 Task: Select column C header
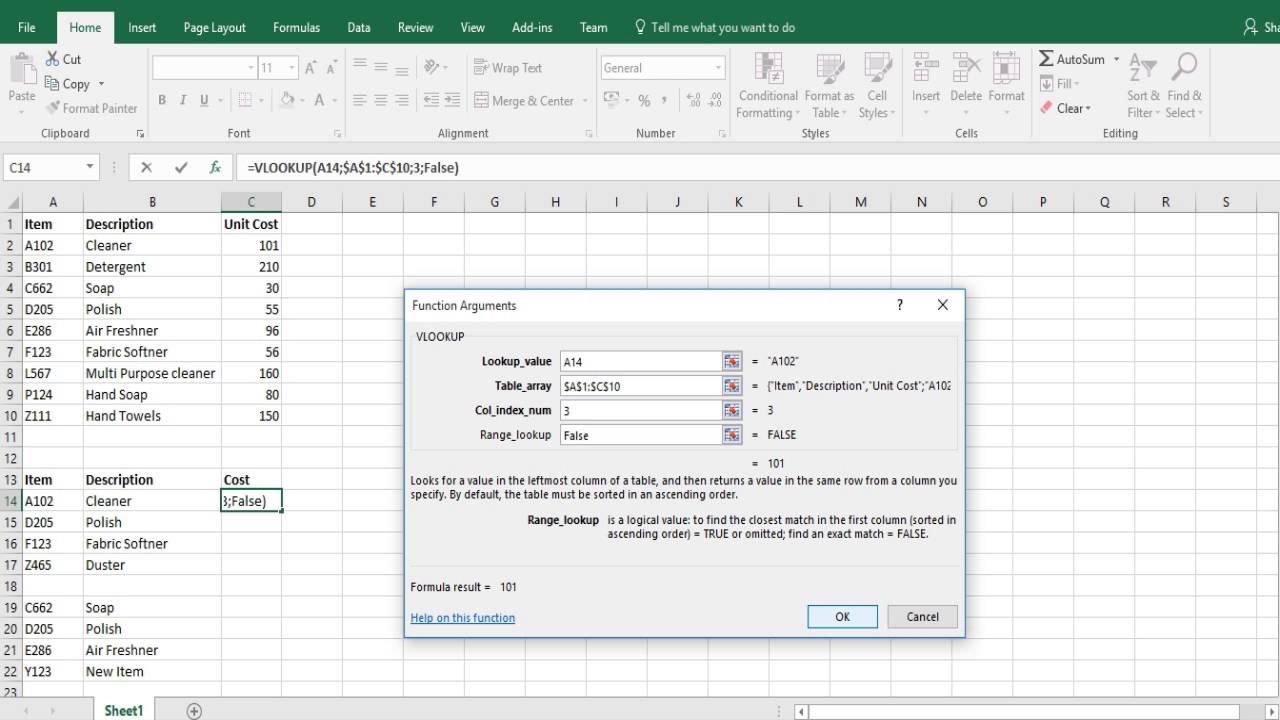coord(251,202)
